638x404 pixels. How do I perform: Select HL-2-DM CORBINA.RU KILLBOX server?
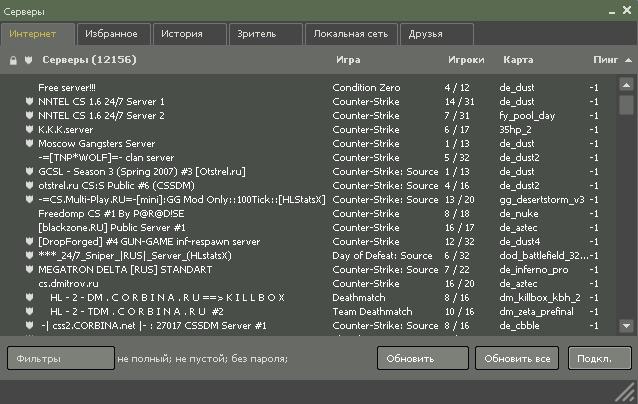tap(309, 297)
